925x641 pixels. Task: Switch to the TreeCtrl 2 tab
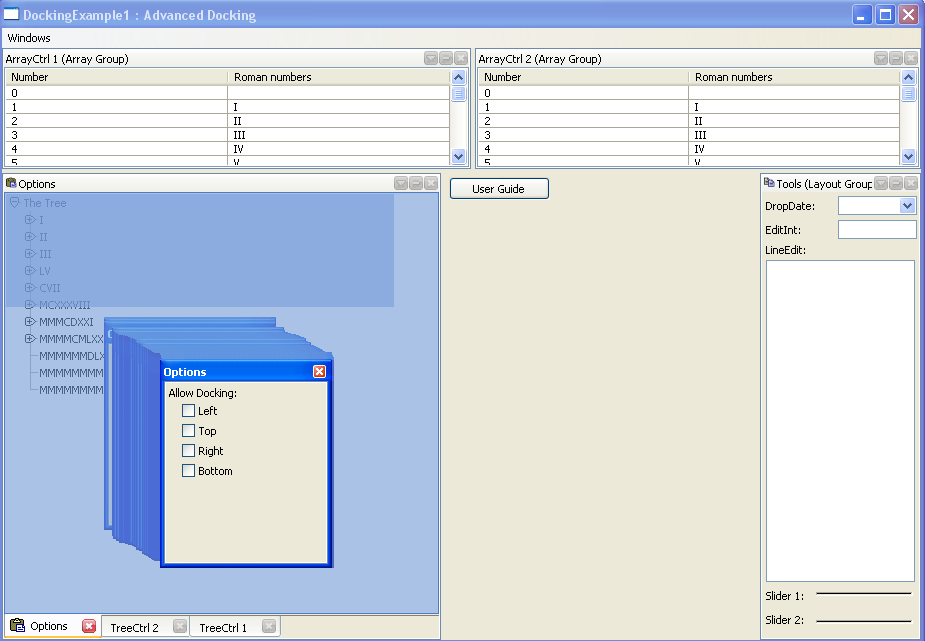(134, 628)
